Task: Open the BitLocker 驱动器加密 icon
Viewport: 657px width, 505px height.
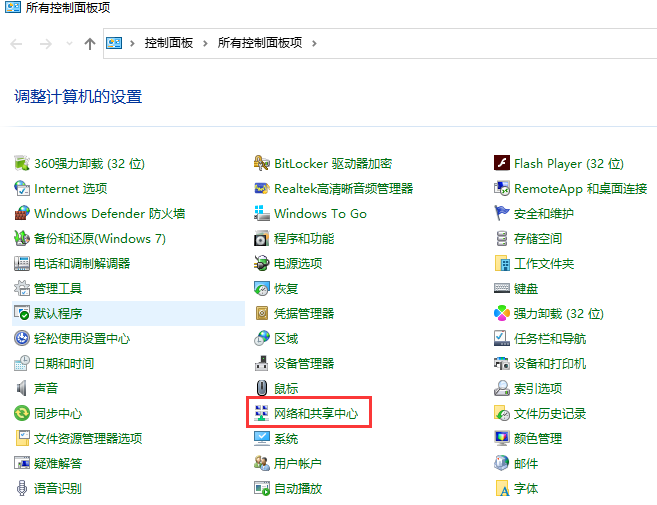Action: (262, 163)
